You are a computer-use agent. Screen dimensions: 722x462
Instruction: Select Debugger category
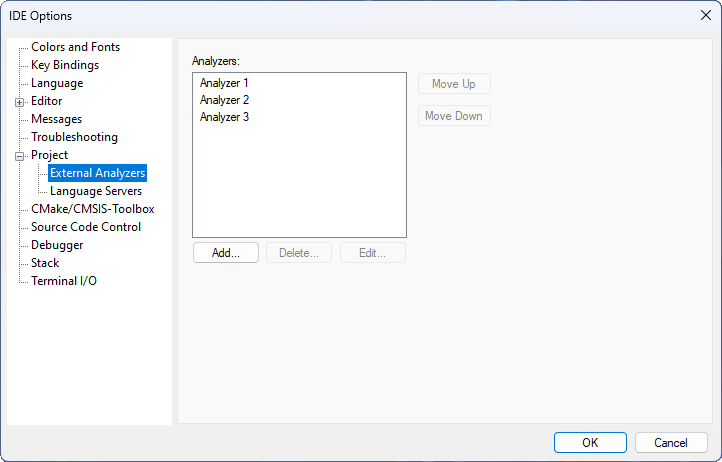[x=57, y=245]
